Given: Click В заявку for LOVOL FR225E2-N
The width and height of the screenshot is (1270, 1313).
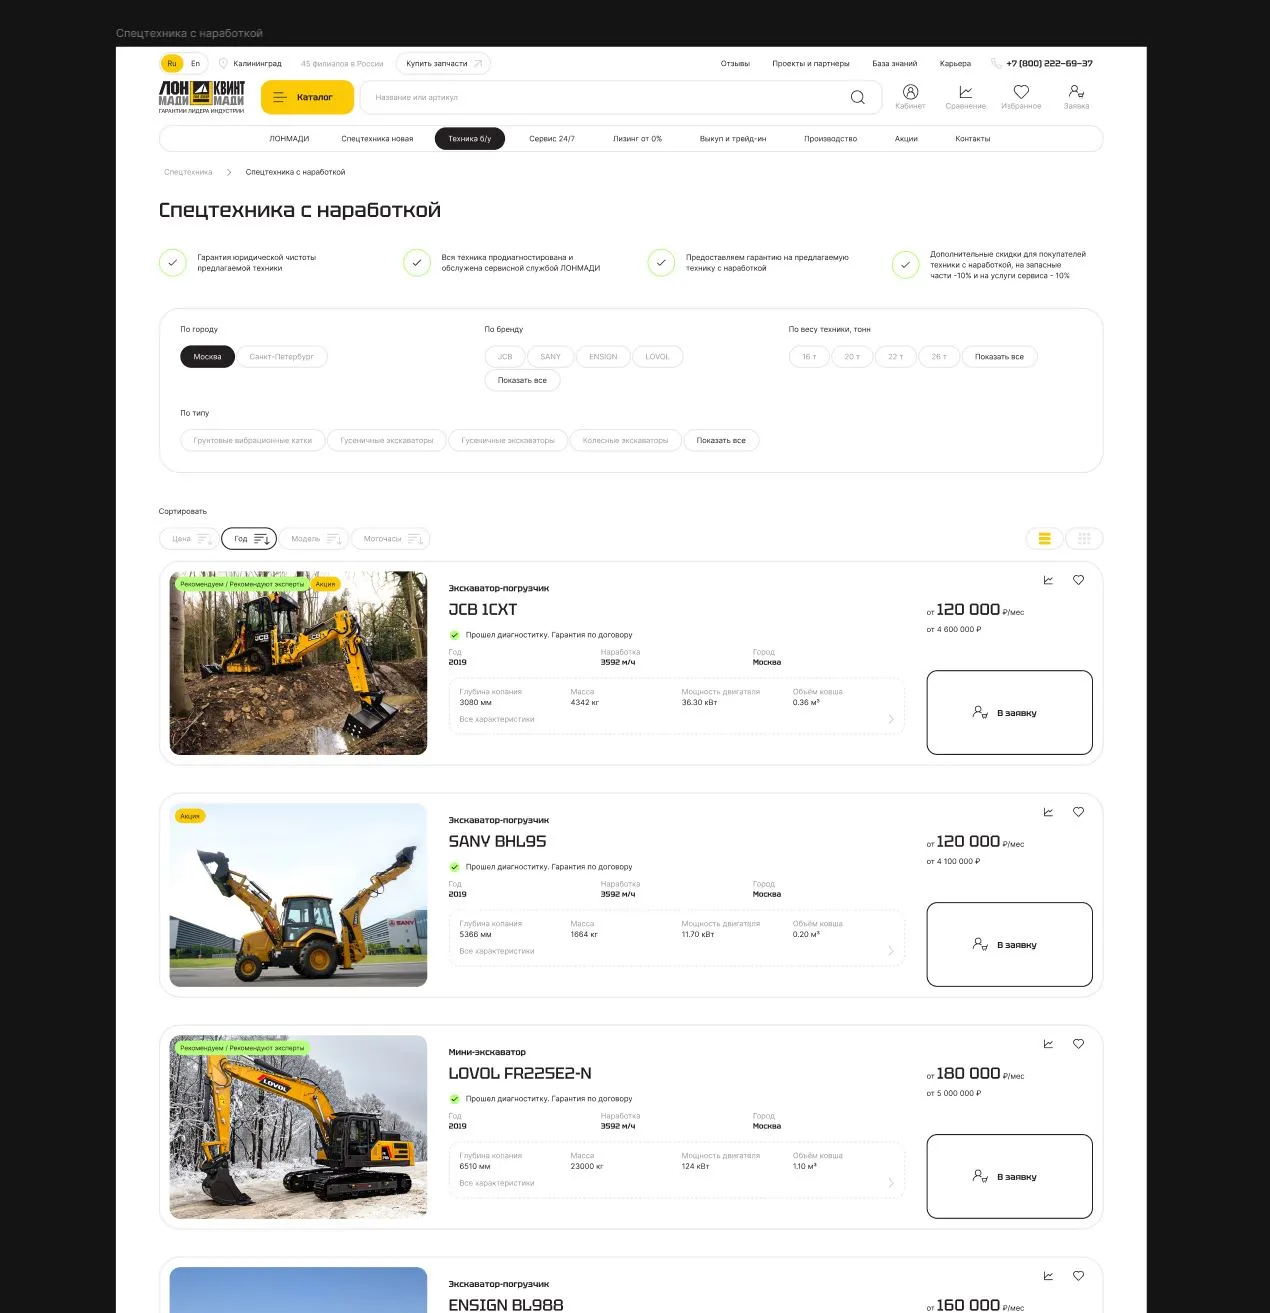Looking at the screenshot, I should coord(1009,1176).
